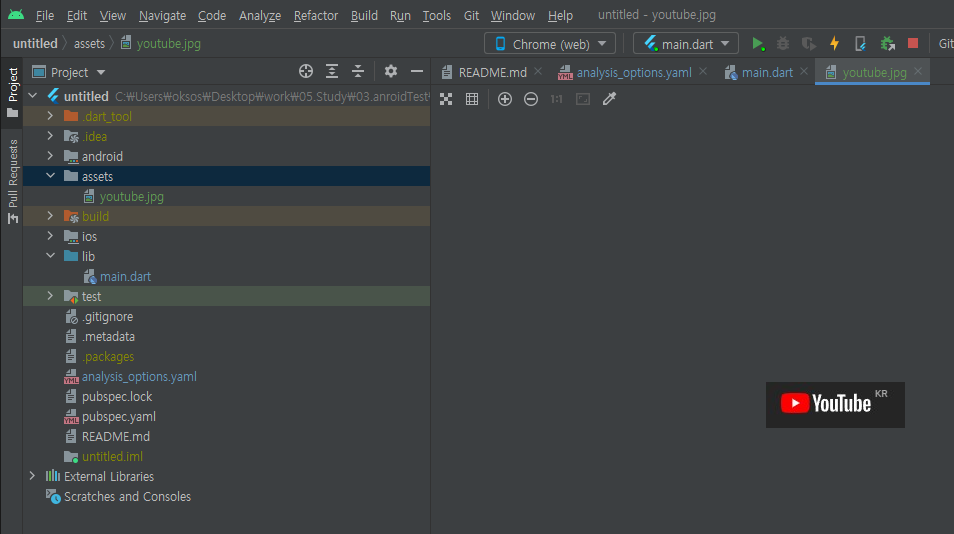
Task: Open the Project view dropdown
Action: click(69, 72)
